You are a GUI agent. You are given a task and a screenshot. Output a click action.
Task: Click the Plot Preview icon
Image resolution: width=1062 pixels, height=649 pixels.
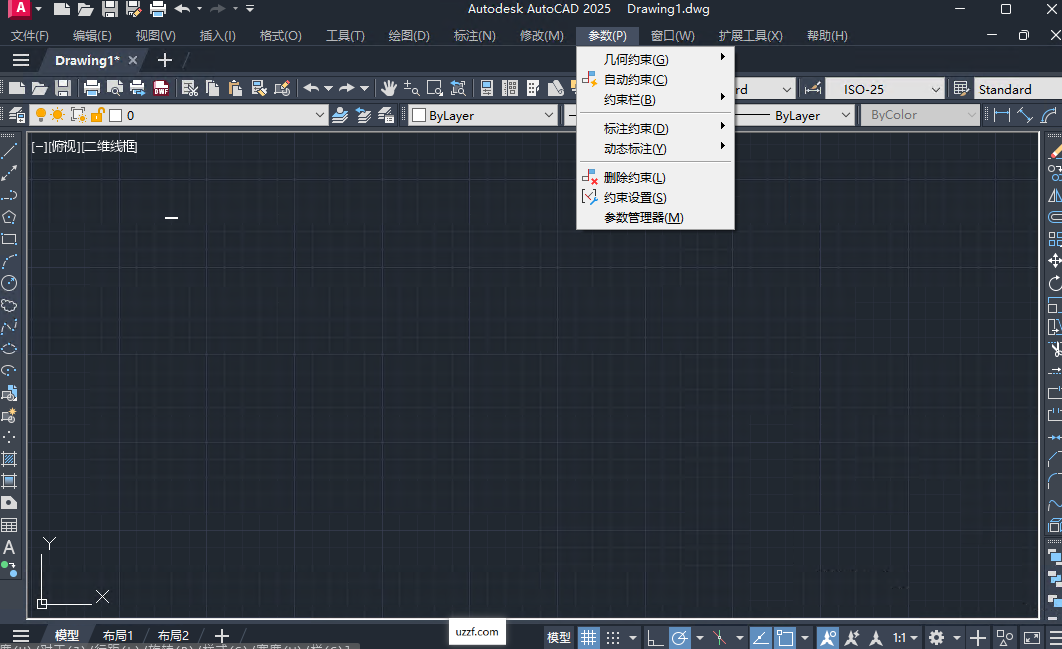114,88
